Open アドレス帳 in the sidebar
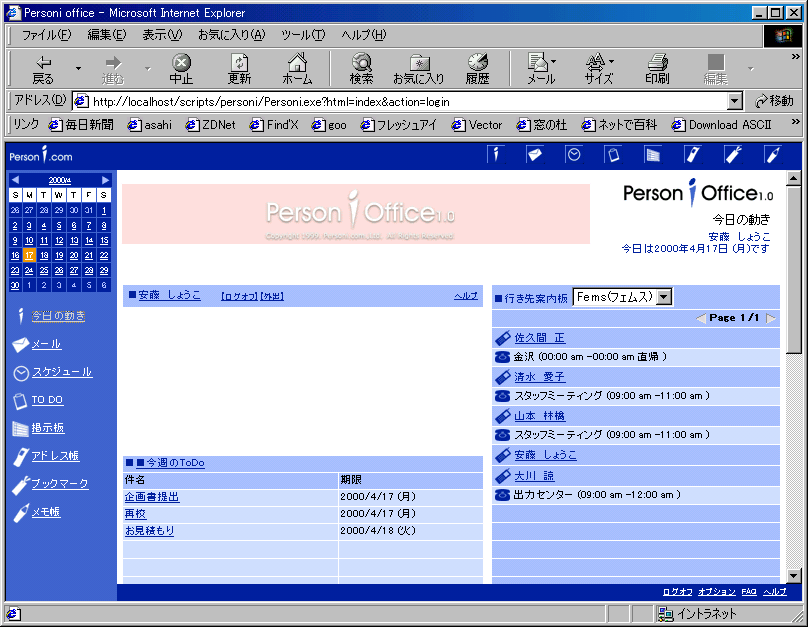Screen dimensions: 808x627 point(55,455)
